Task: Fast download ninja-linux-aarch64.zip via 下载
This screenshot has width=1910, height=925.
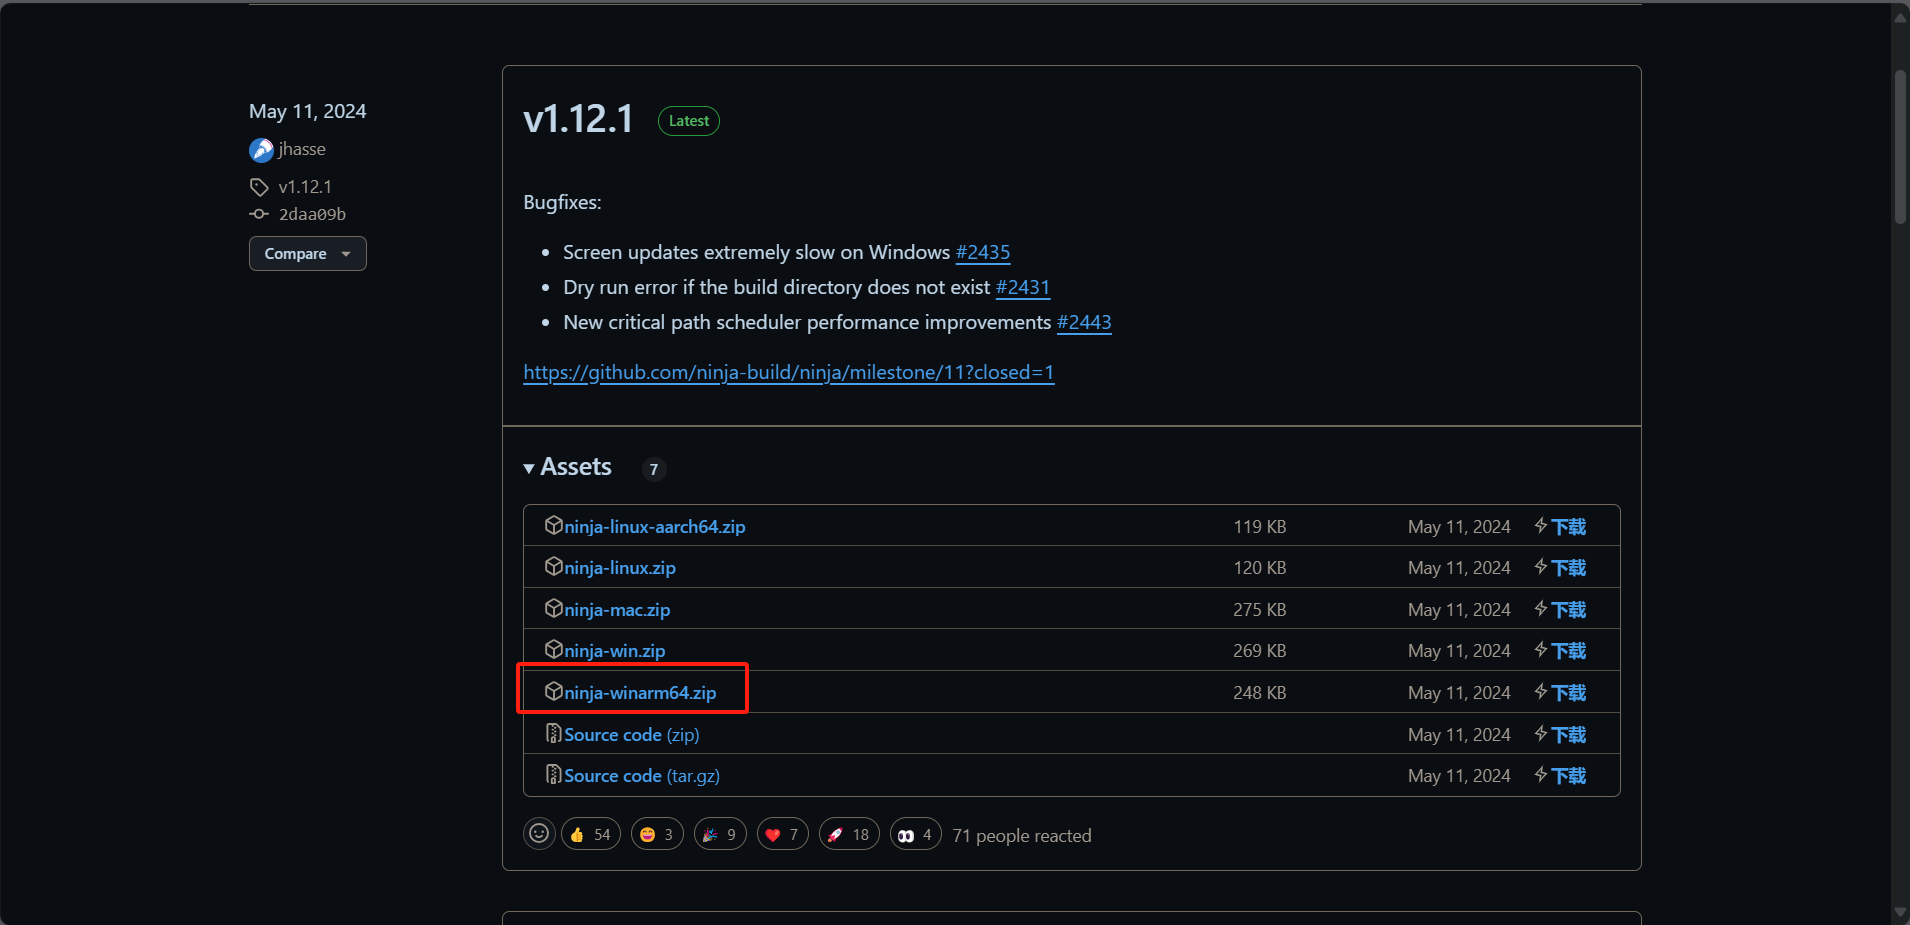Action: [x=1561, y=527]
